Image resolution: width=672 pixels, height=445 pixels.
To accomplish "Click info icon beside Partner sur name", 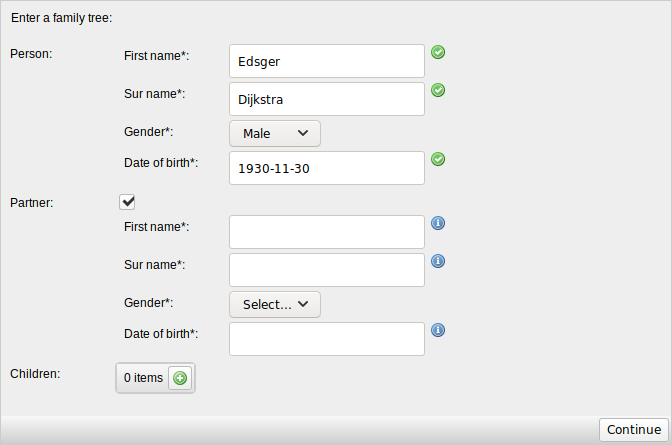I will tap(438, 261).
